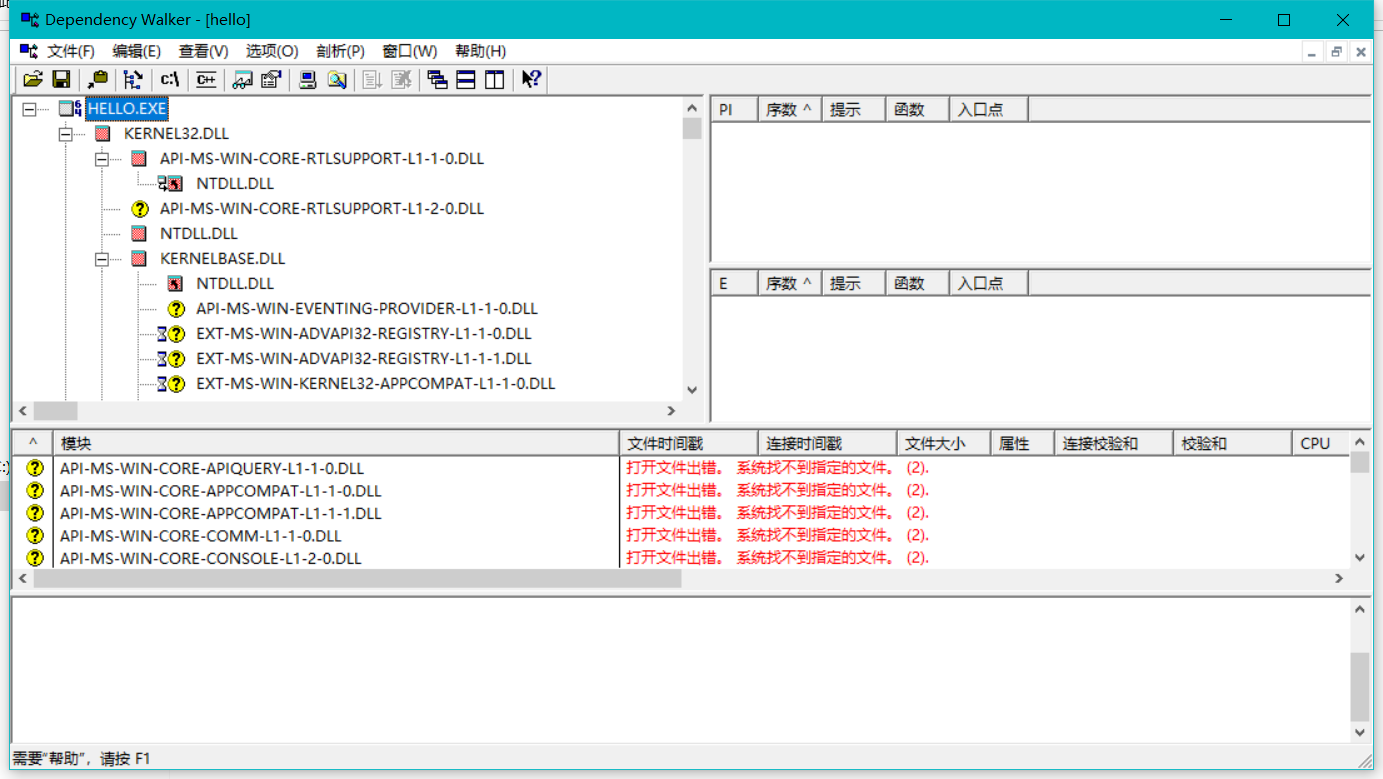1383x779 pixels.
Task: Click the red module icon beside KERNELBASE.DLL
Action: point(138,258)
